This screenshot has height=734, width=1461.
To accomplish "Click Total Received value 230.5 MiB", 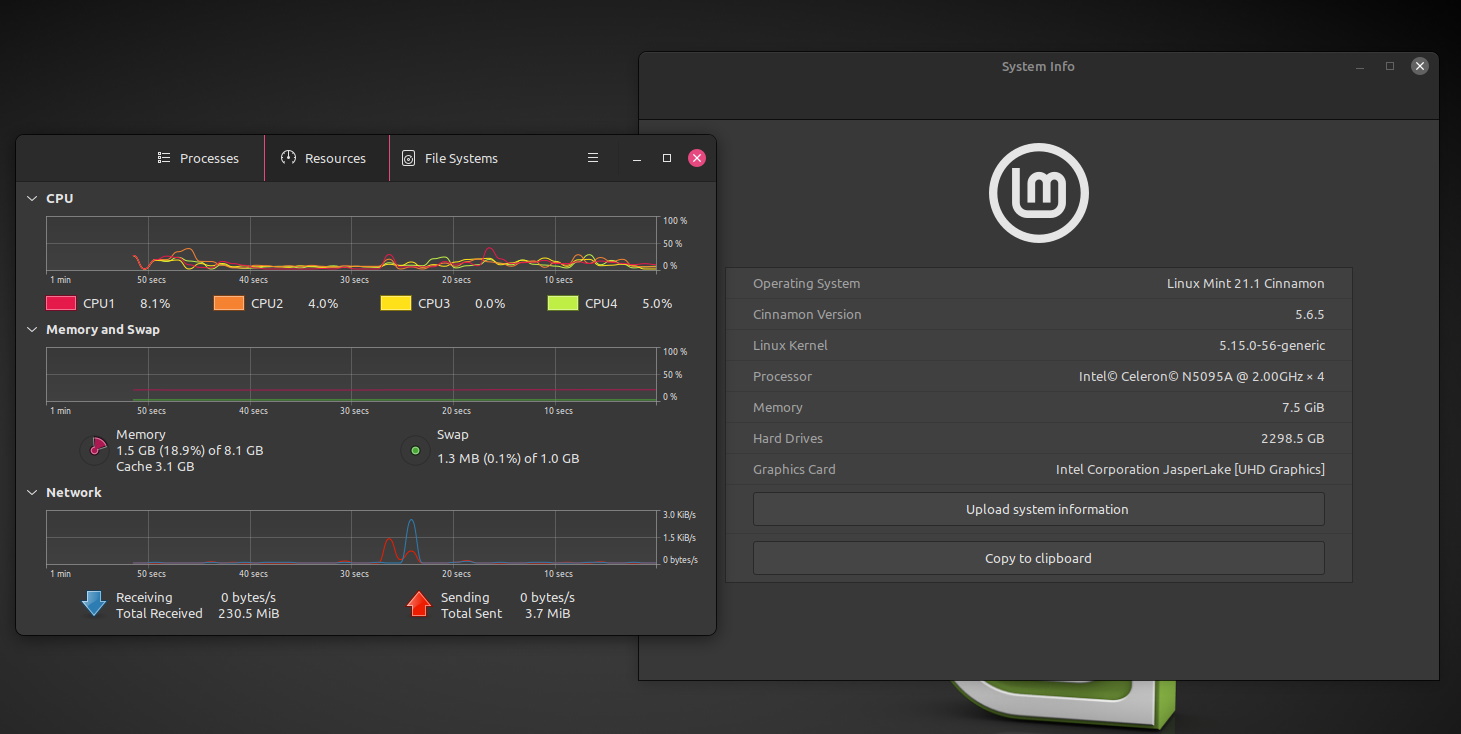I will pyautogui.click(x=248, y=613).
